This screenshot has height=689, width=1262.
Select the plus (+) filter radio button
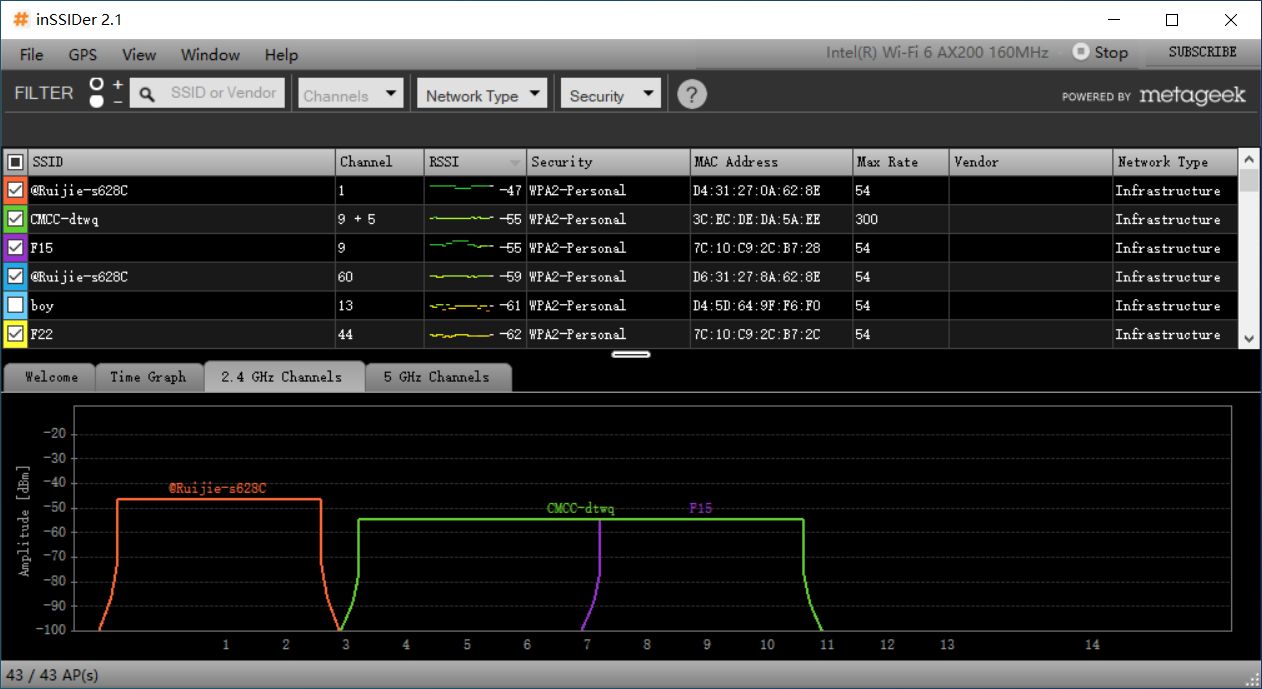click(x=97, y=84)
